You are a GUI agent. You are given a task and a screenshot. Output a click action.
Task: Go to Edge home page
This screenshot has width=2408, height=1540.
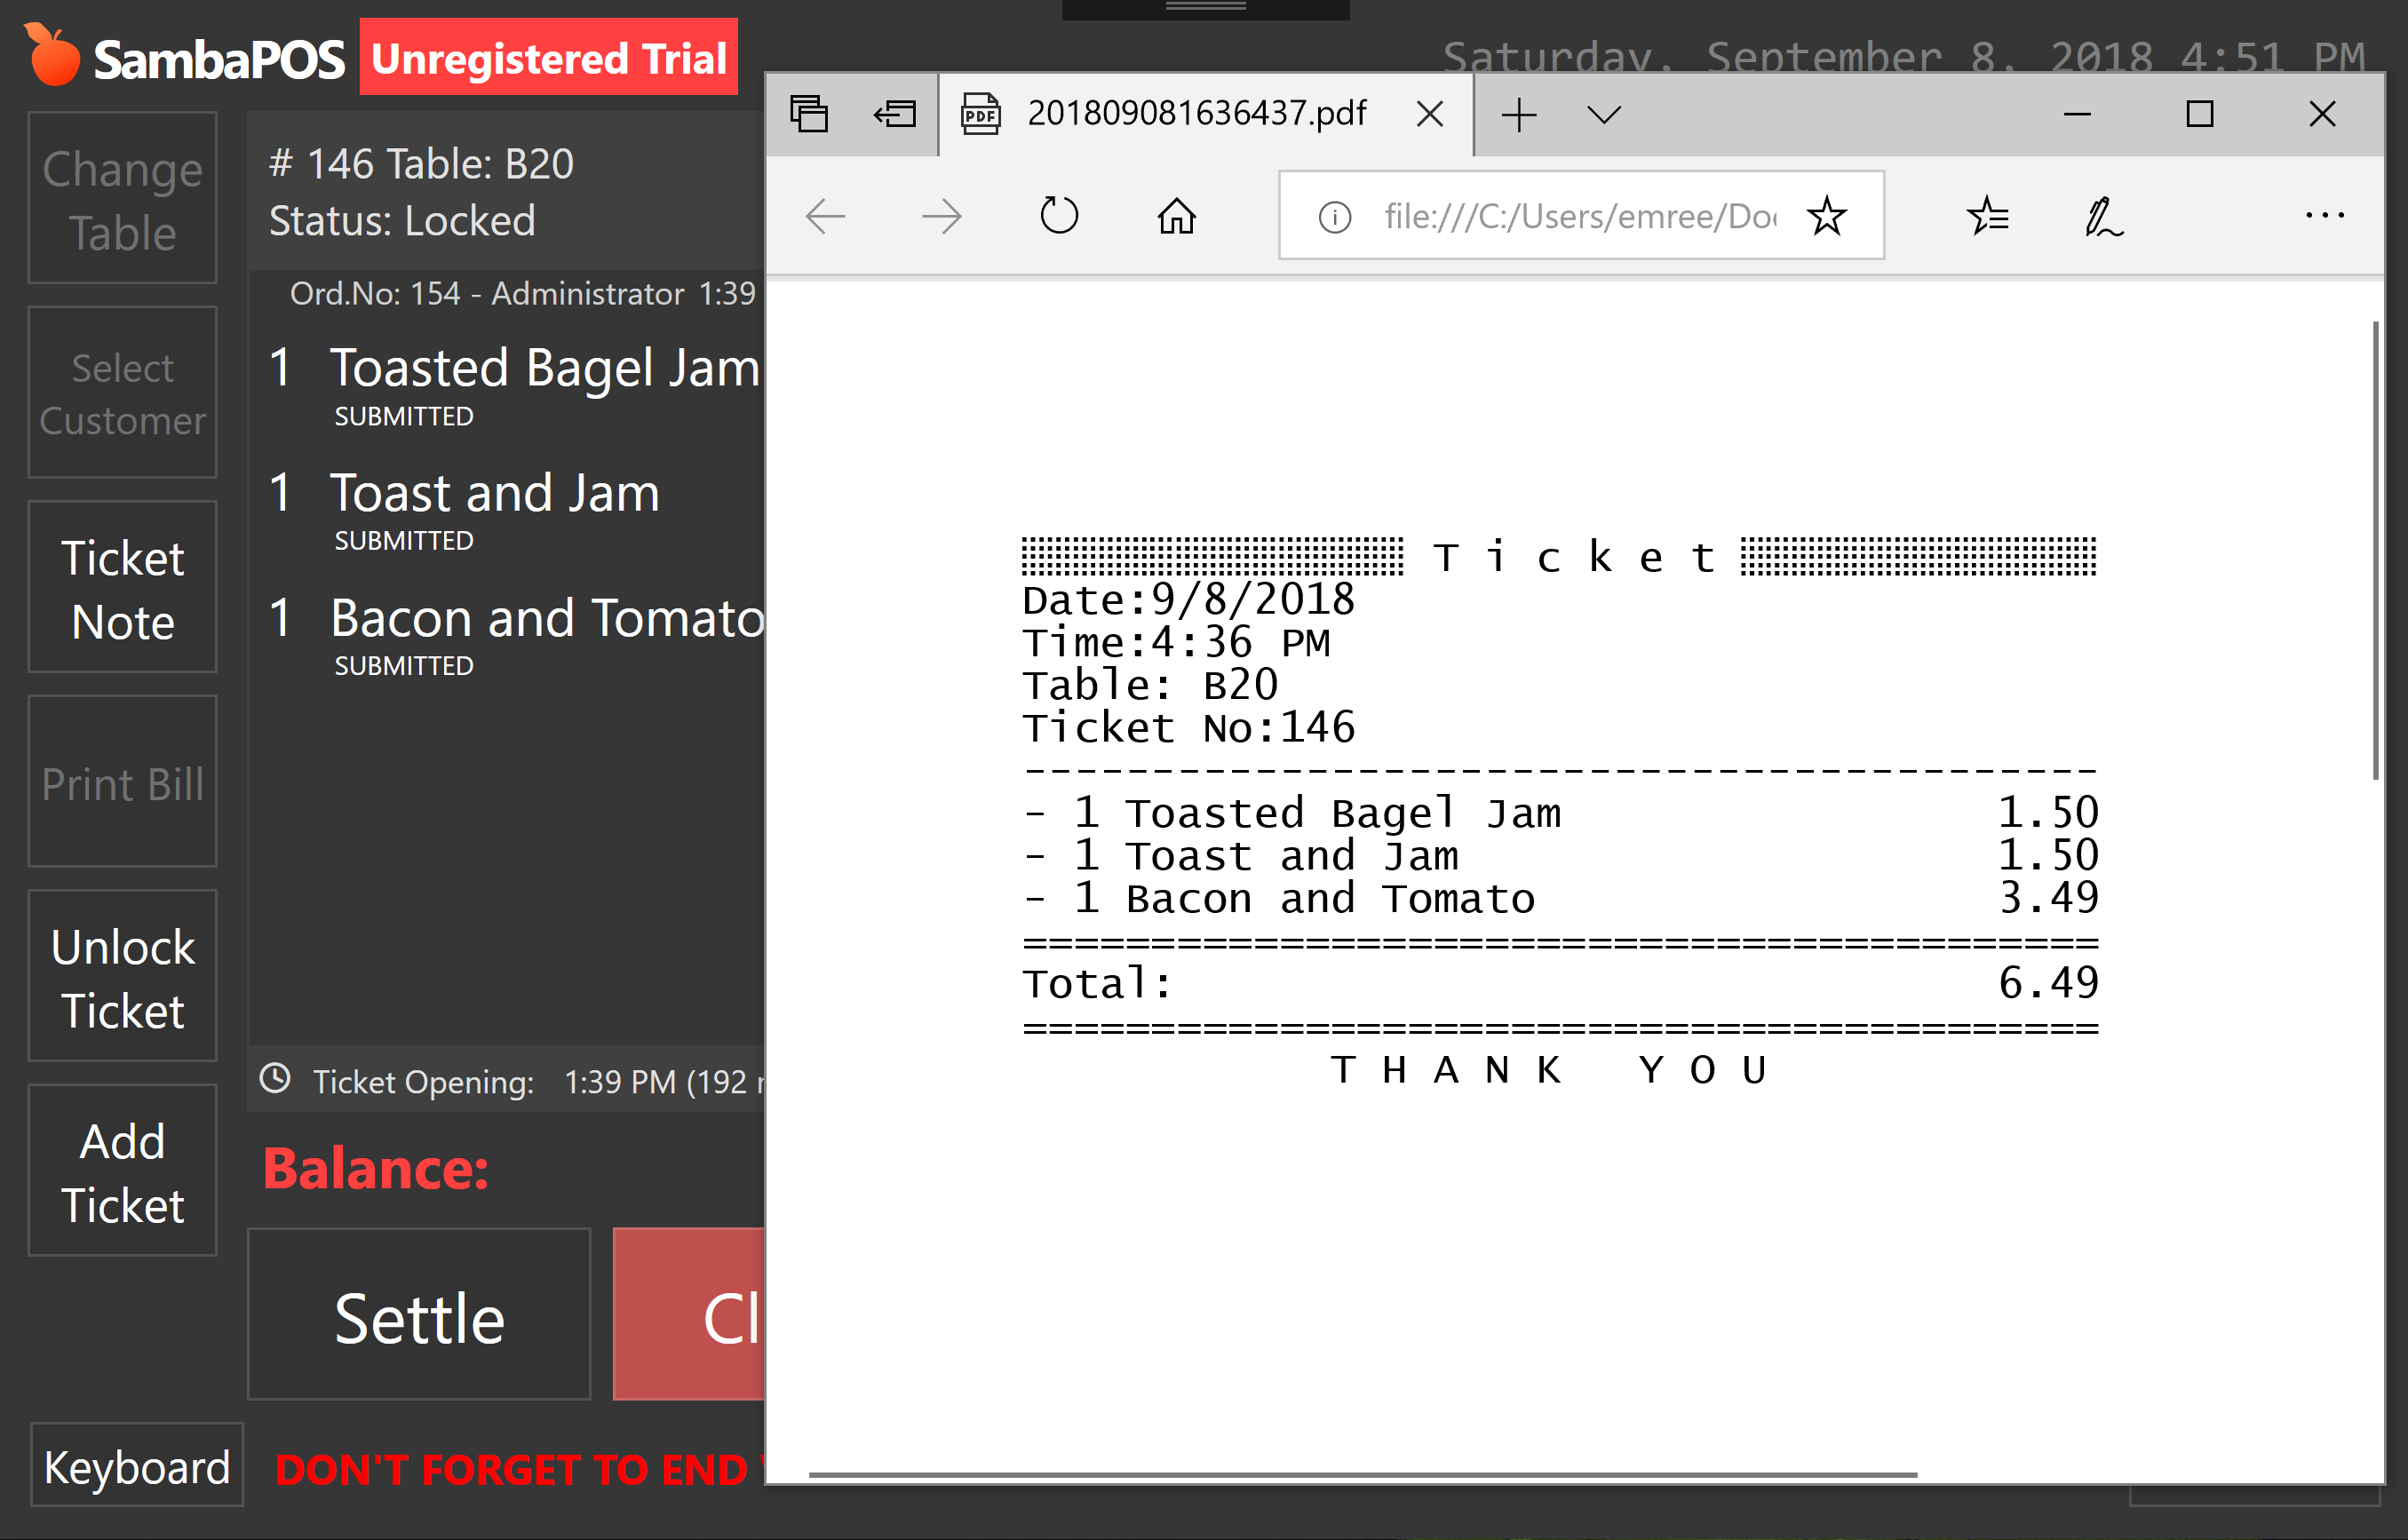tap(1177, 215)
